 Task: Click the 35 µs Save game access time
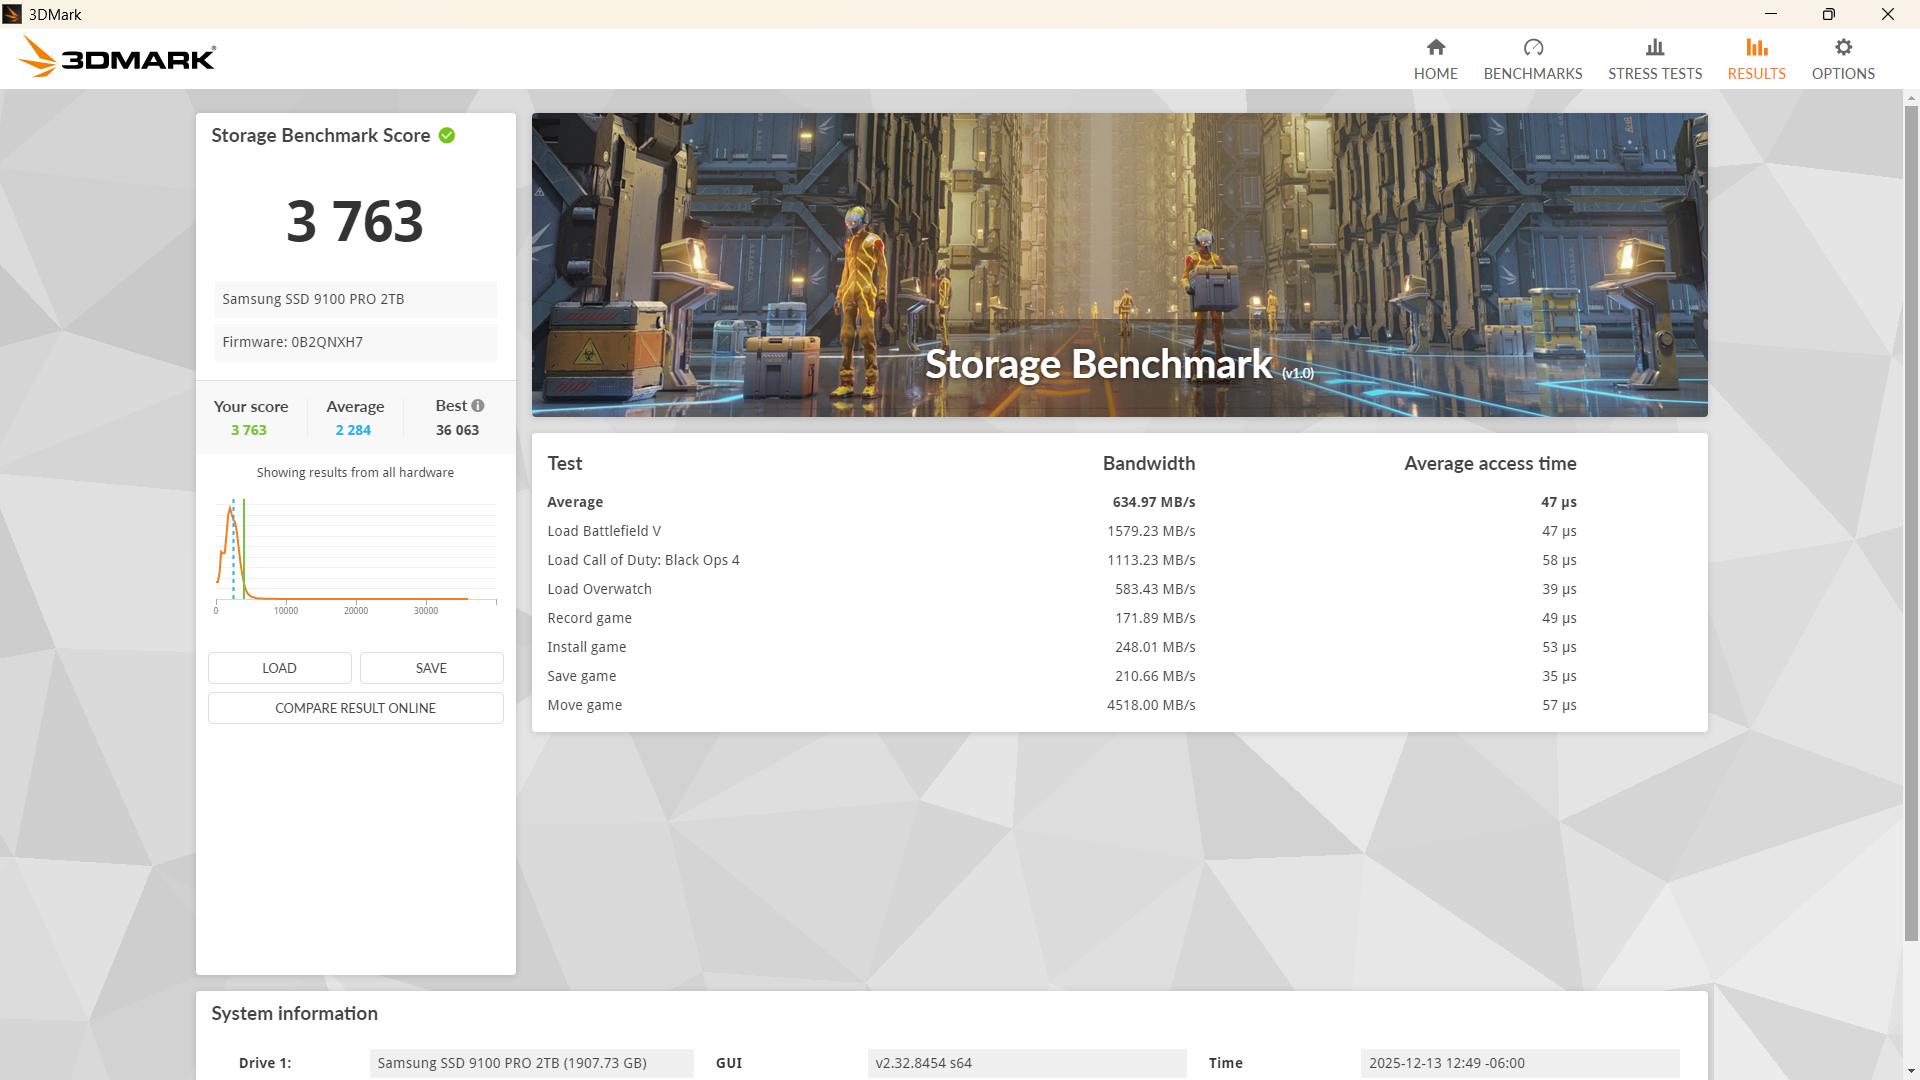[1559, 676]
